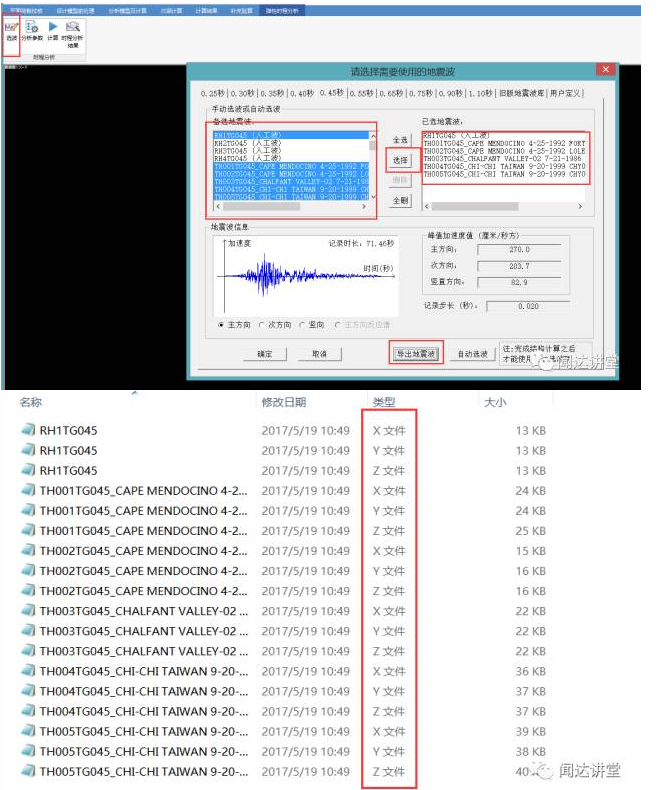Open the 旧版地震波库 tab
The height and width of the screenshot is (790, 660).
click(x=522, y=93)
